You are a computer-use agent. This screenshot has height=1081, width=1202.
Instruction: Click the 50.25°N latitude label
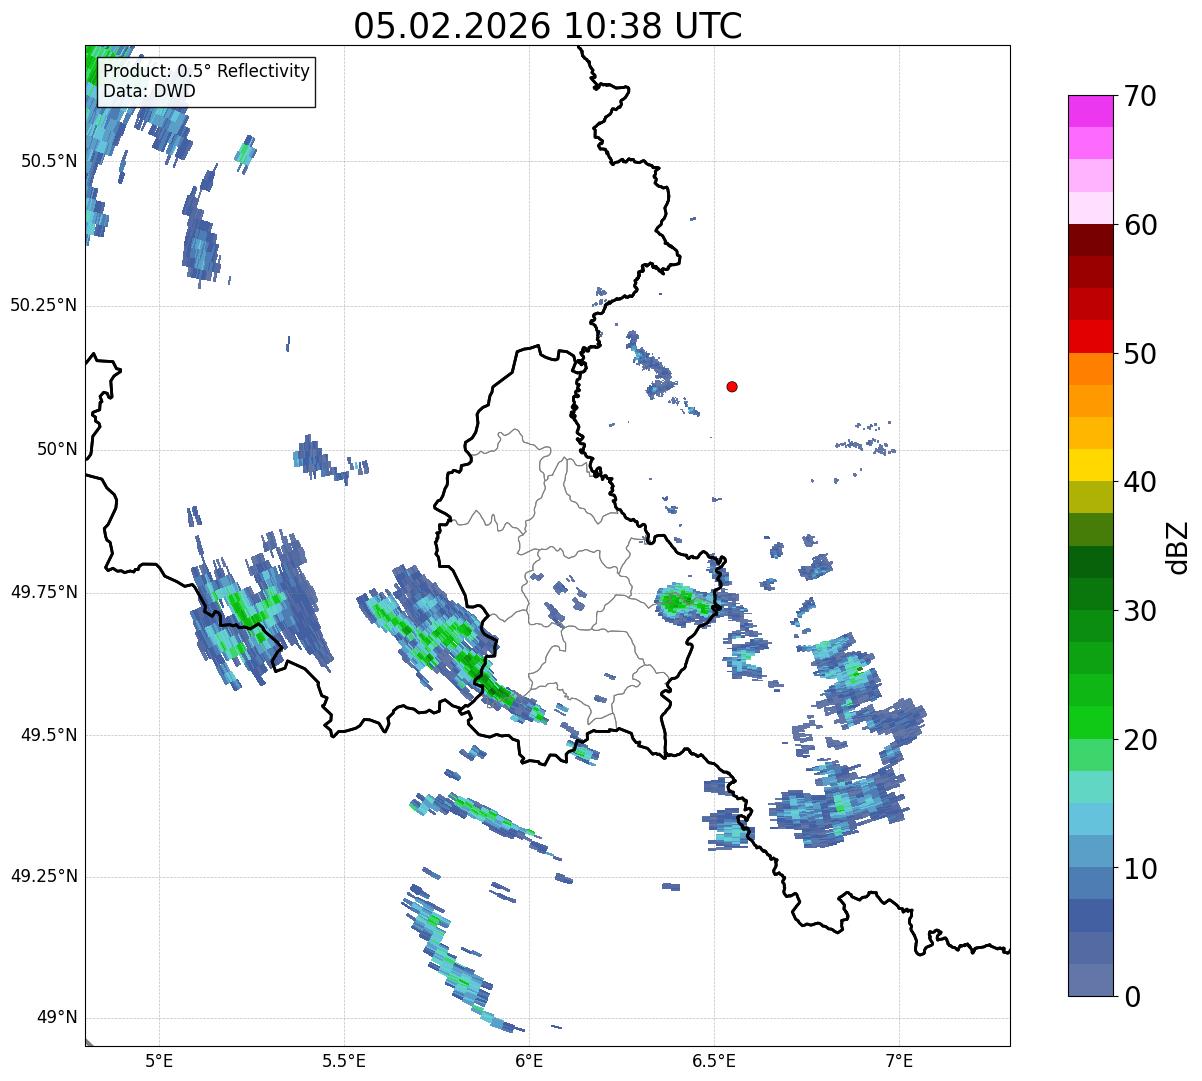coord(43,306)
